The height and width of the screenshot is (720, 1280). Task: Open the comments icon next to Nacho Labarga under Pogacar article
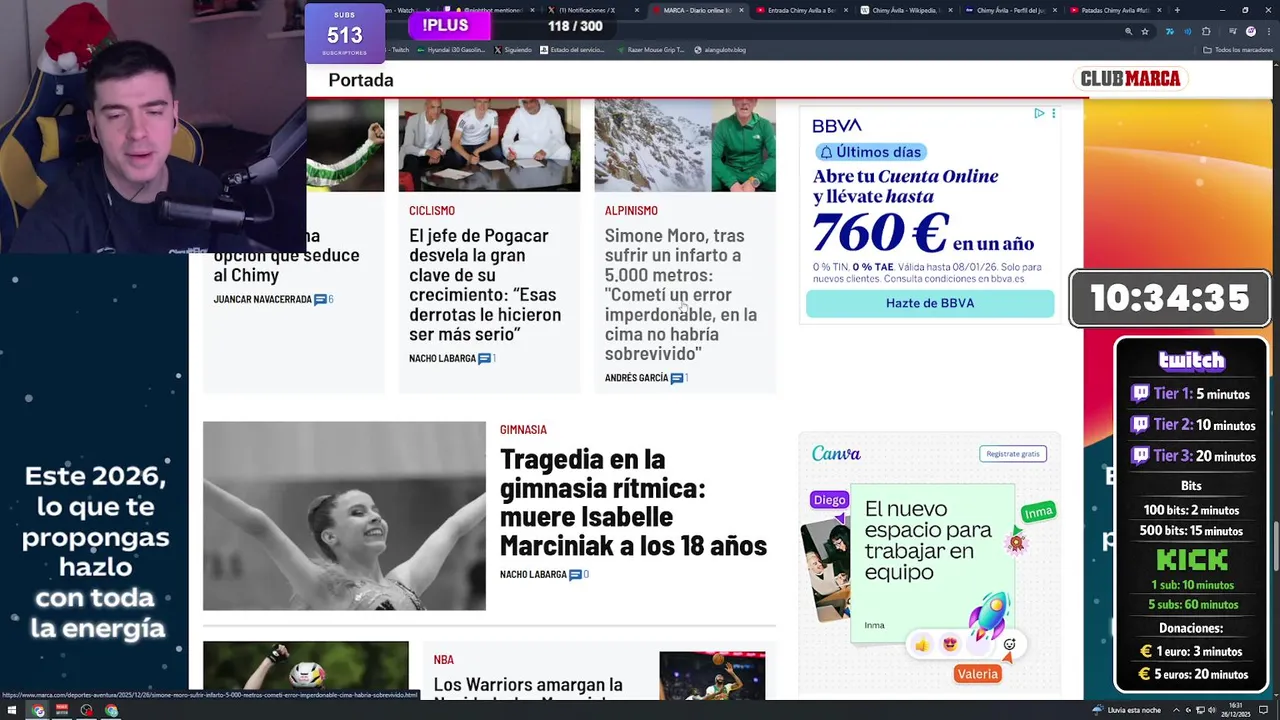click(484, 358)
